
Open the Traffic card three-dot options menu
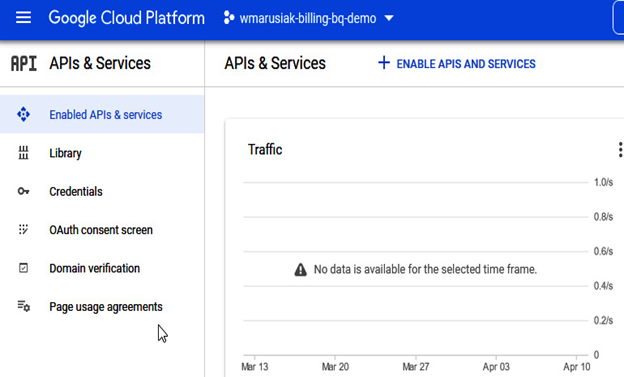click(620, 150)
